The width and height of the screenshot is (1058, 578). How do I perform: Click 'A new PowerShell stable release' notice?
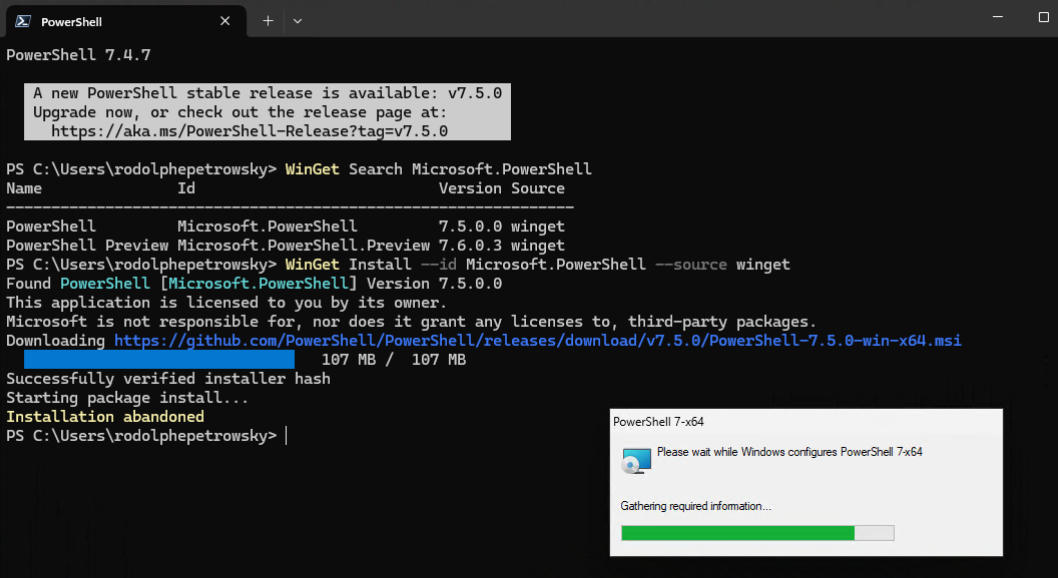(x=267, y=93)
